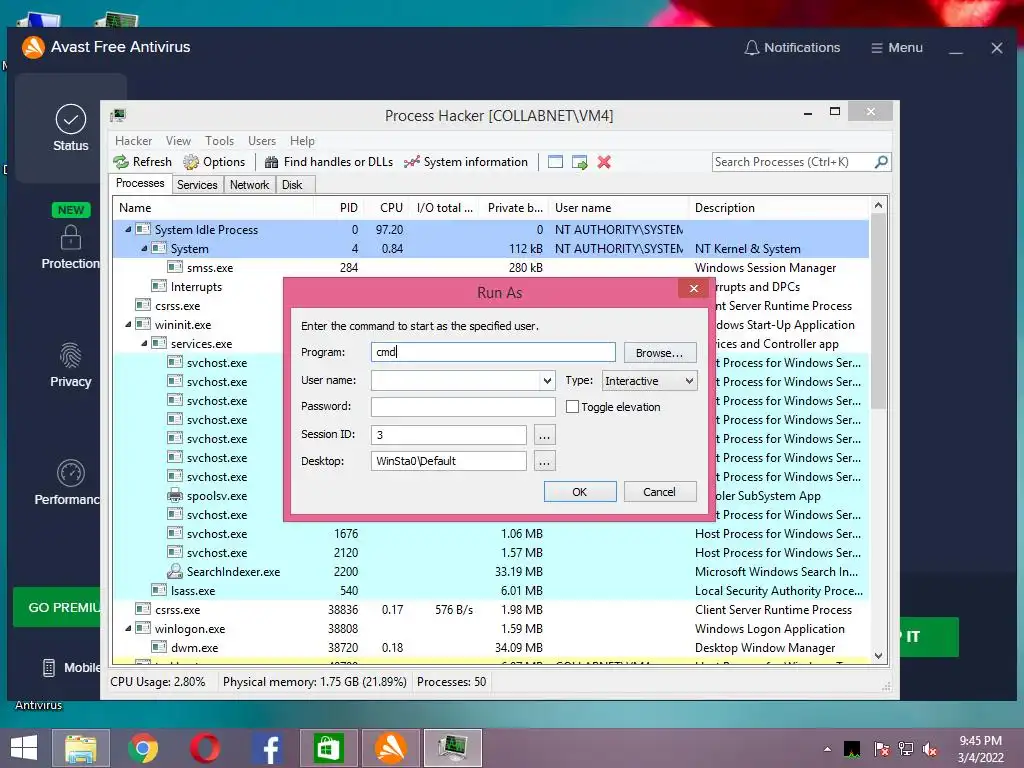1024x768 pixels.
Task: Switch to Avast from taskbar
Action: 391,748
